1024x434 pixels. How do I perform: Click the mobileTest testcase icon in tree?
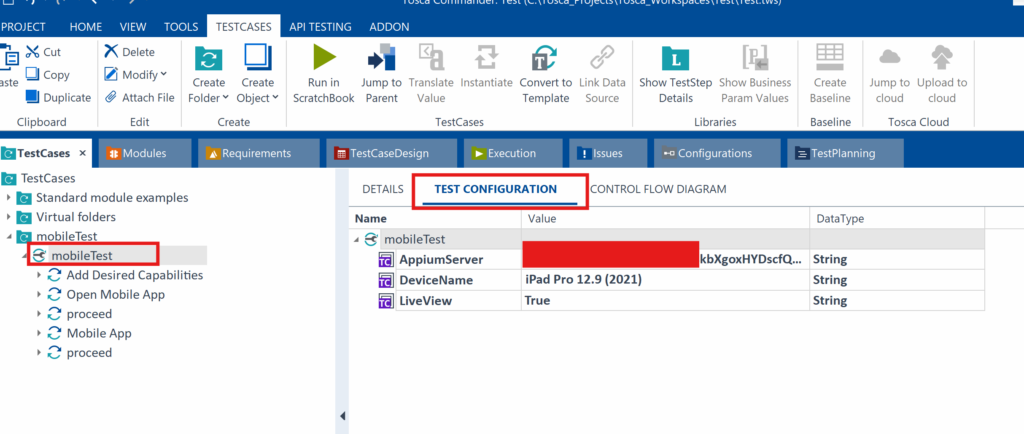pyautogui.click(x=39, y=256)
